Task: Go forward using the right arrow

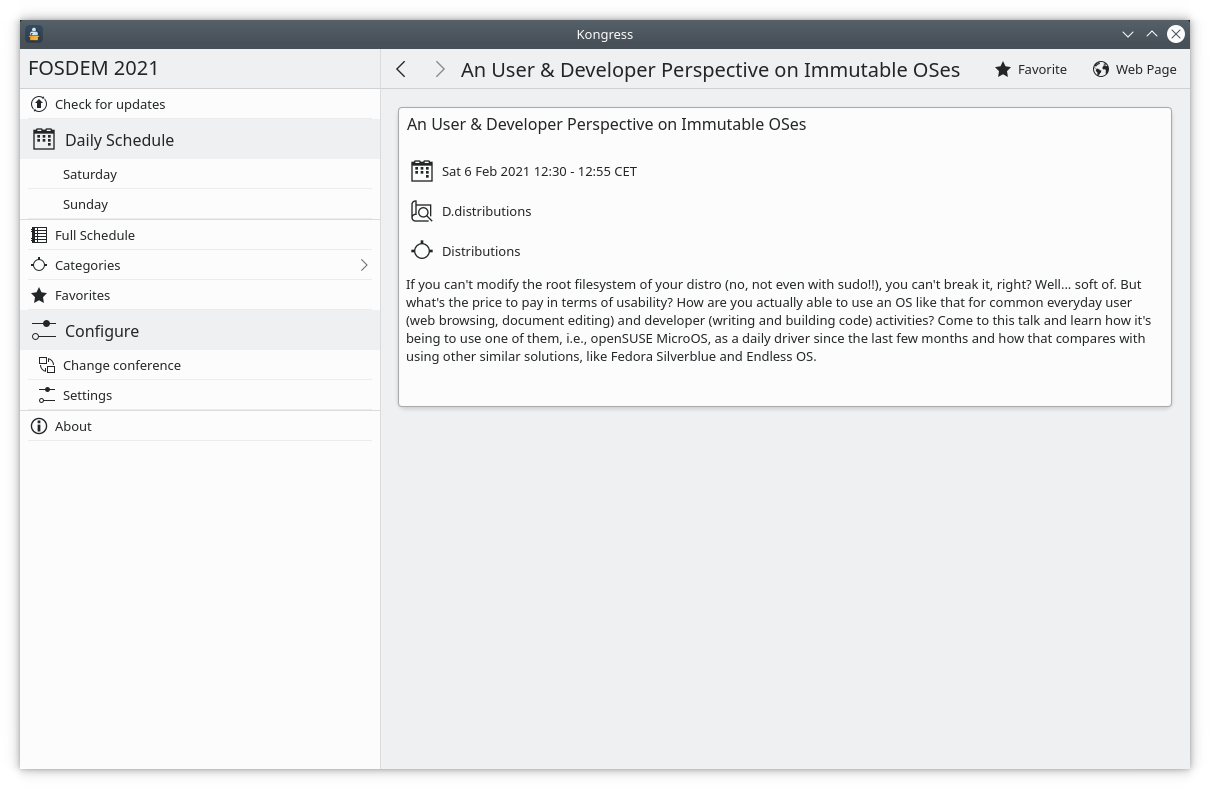Action: [x=439, y=69]
